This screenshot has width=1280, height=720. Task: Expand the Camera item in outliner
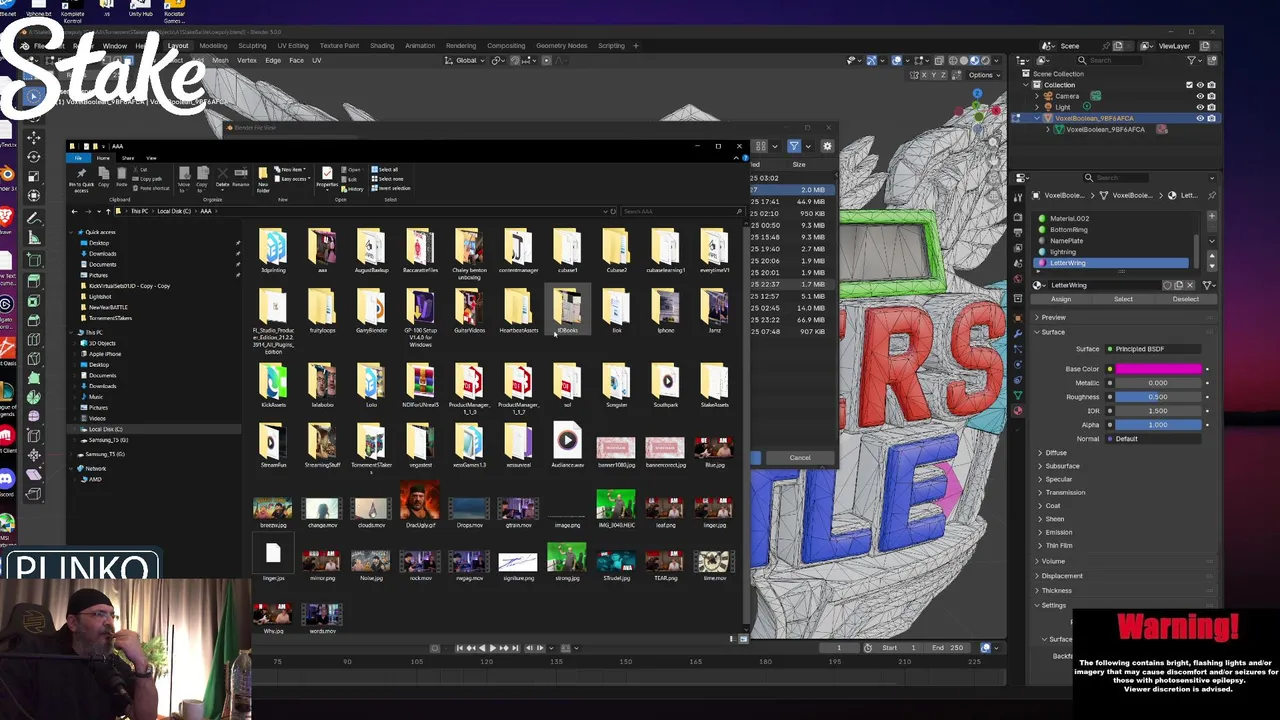tap(1037, 96)
